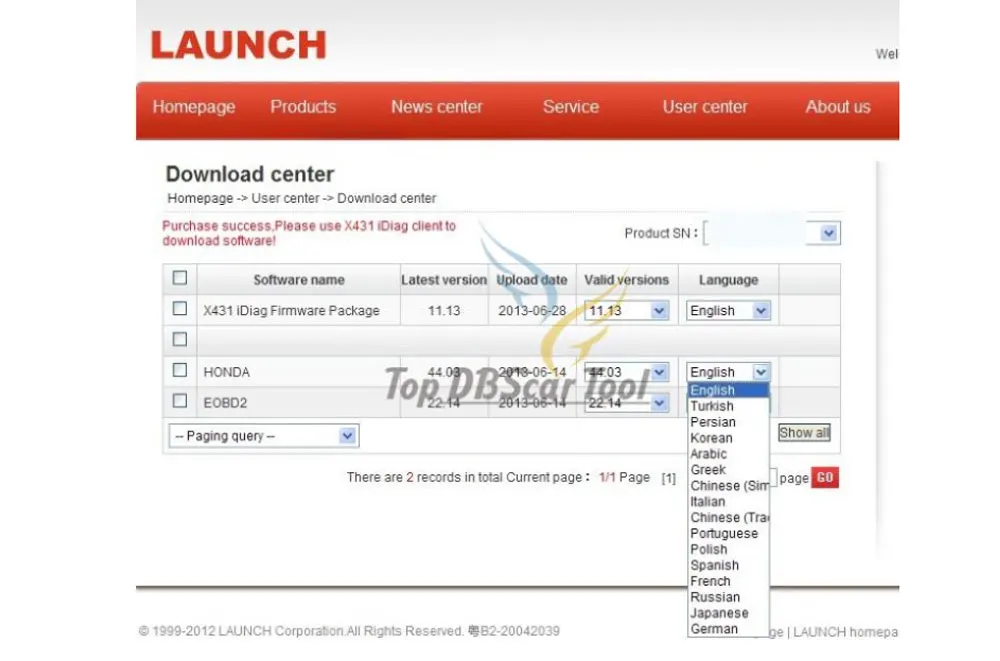Click the red GO button
The image size is (1000, 661).
[825, 477]
